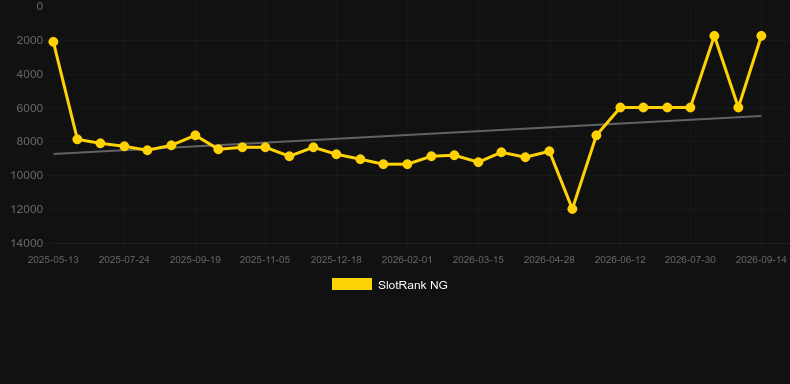The image size is (790, 384).
Task: Select the data point at 2026-03-15
Action: pyautogui.click(x=478, y=162)
